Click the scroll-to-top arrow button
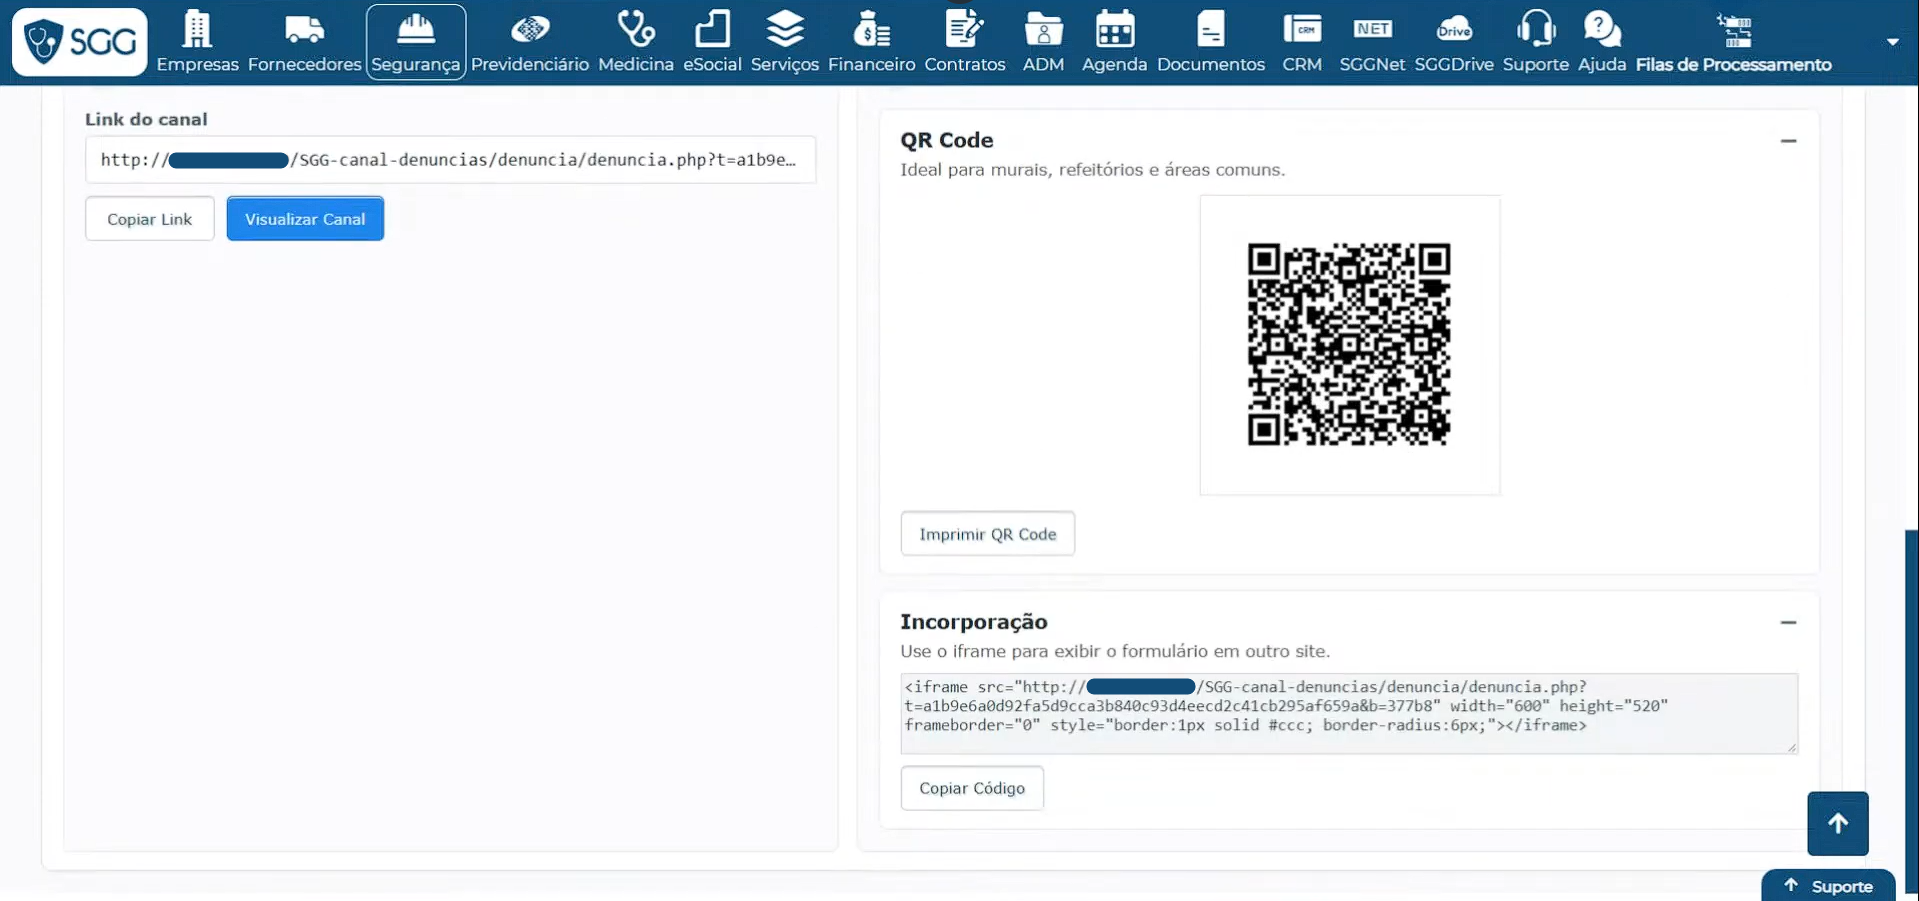The image size is (1919, 901). 1838,824
